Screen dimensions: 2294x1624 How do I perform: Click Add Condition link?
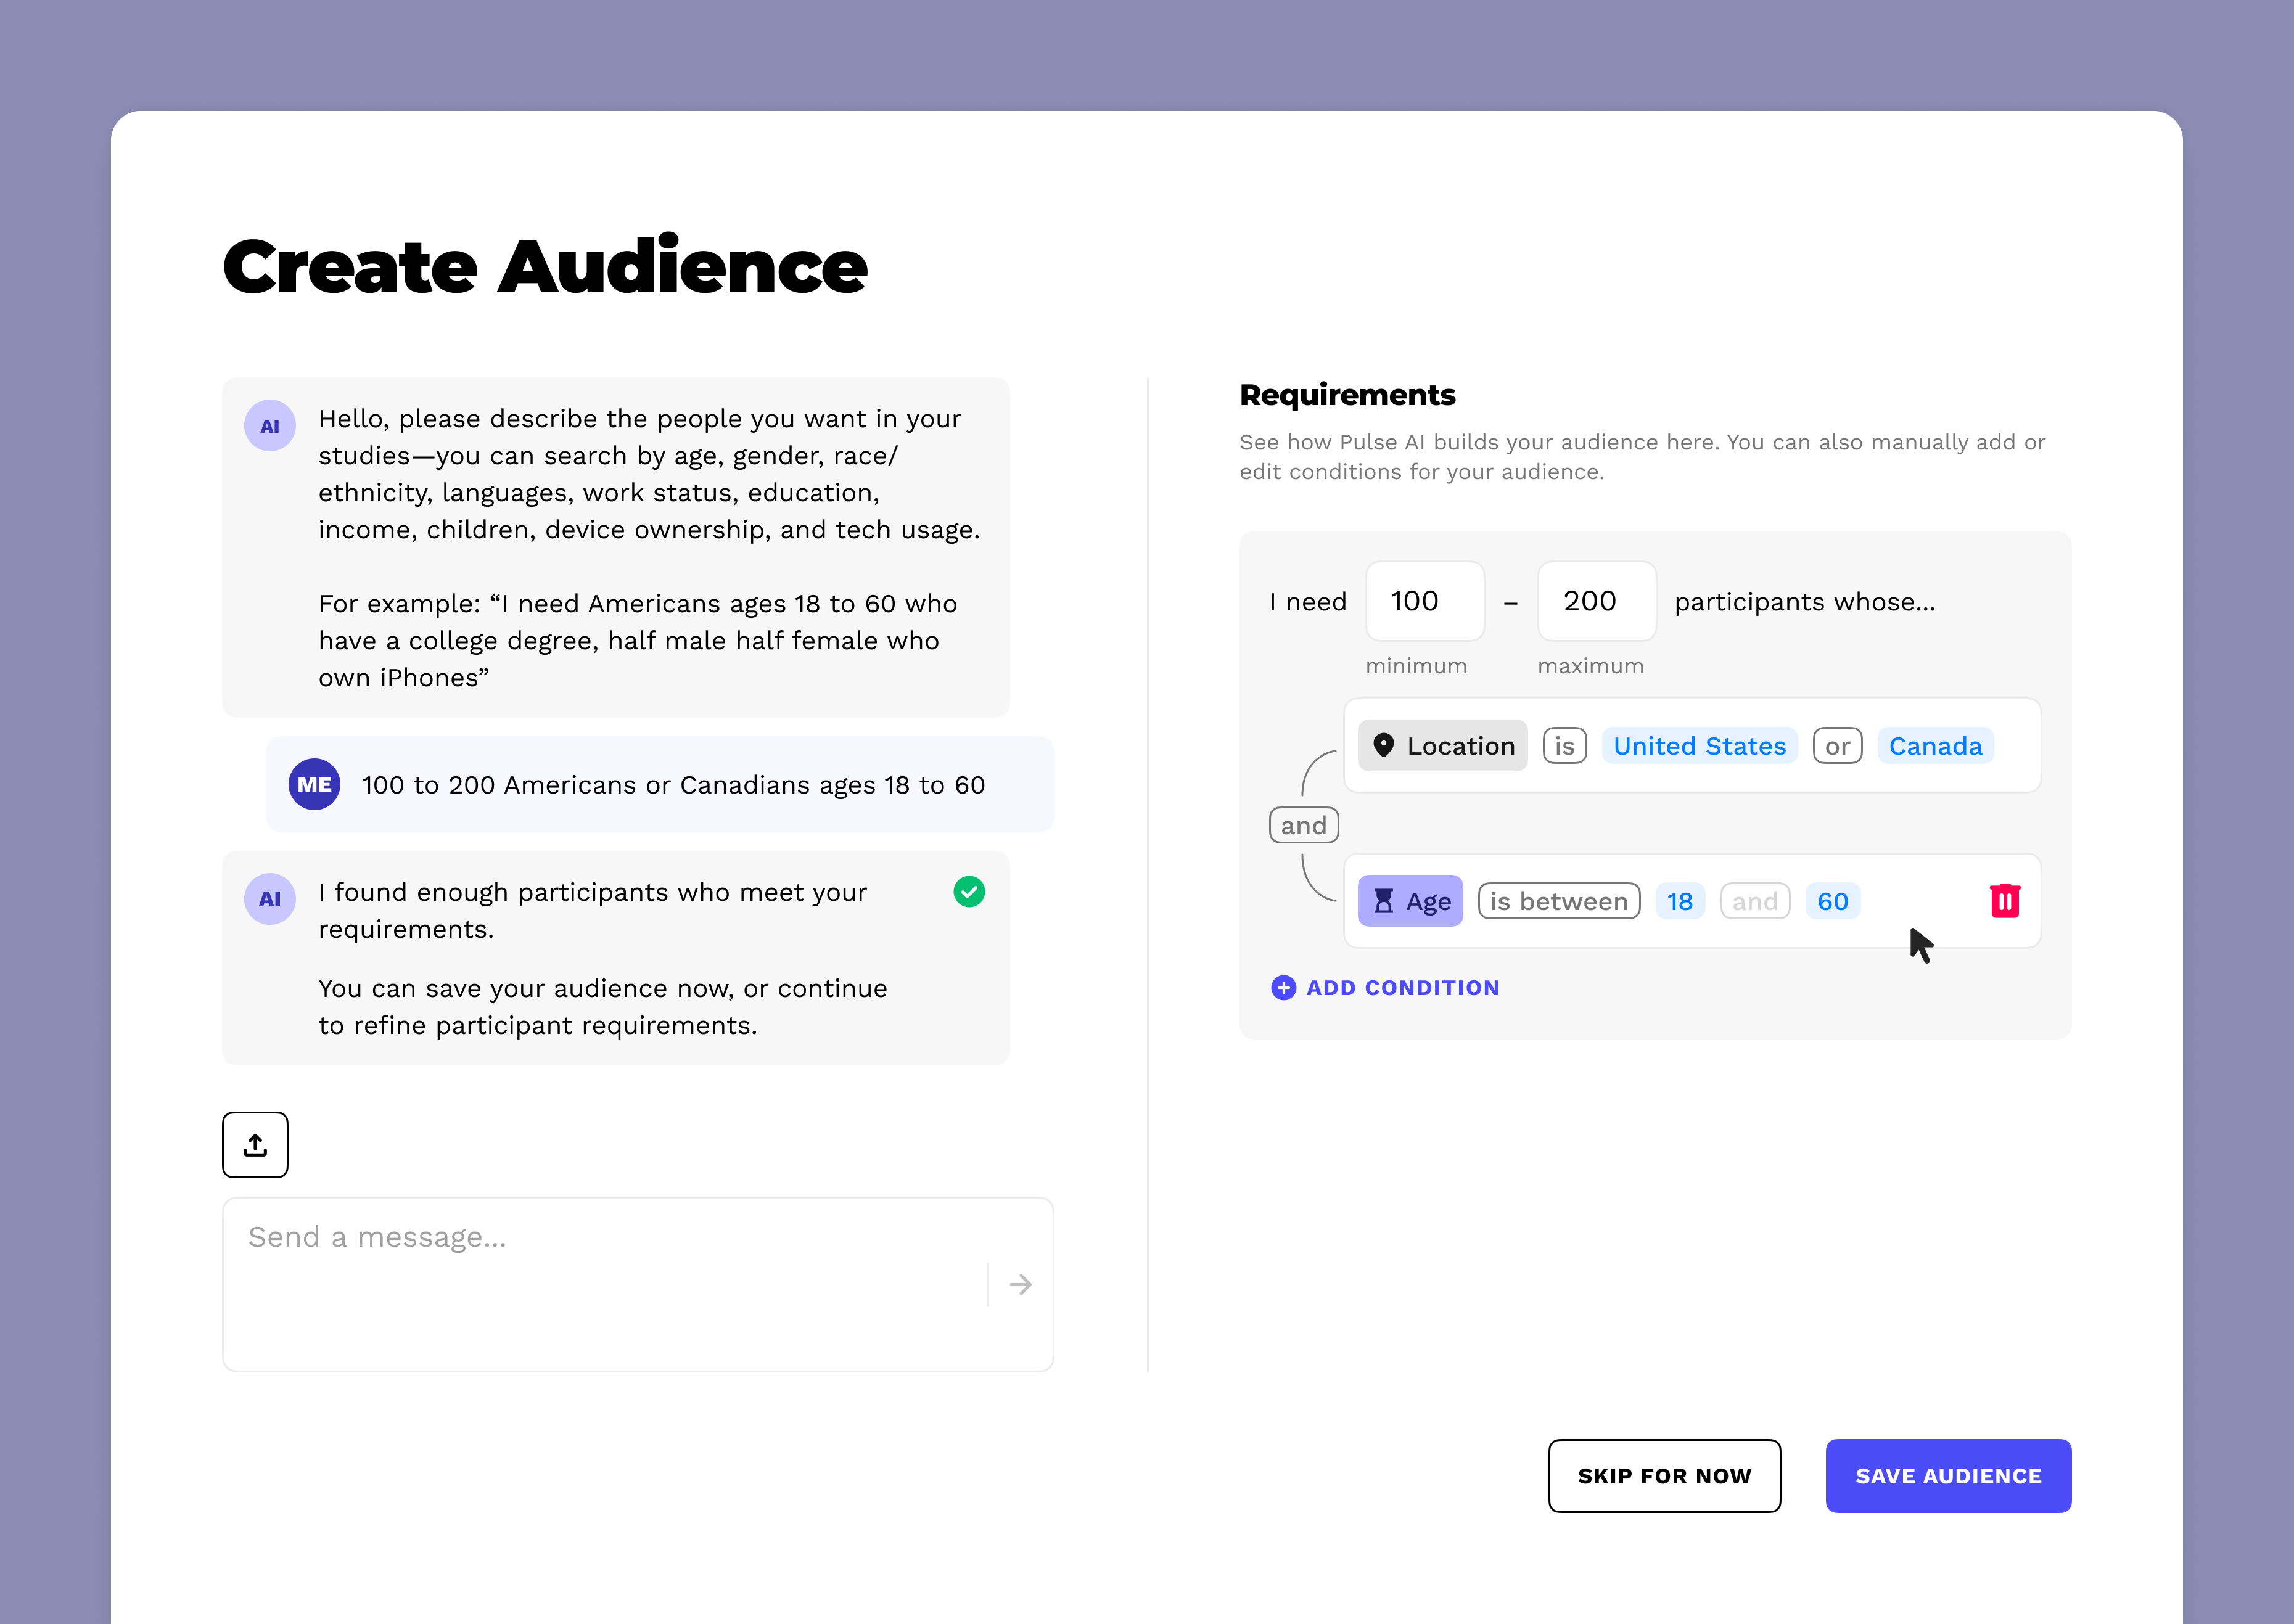1402,988
